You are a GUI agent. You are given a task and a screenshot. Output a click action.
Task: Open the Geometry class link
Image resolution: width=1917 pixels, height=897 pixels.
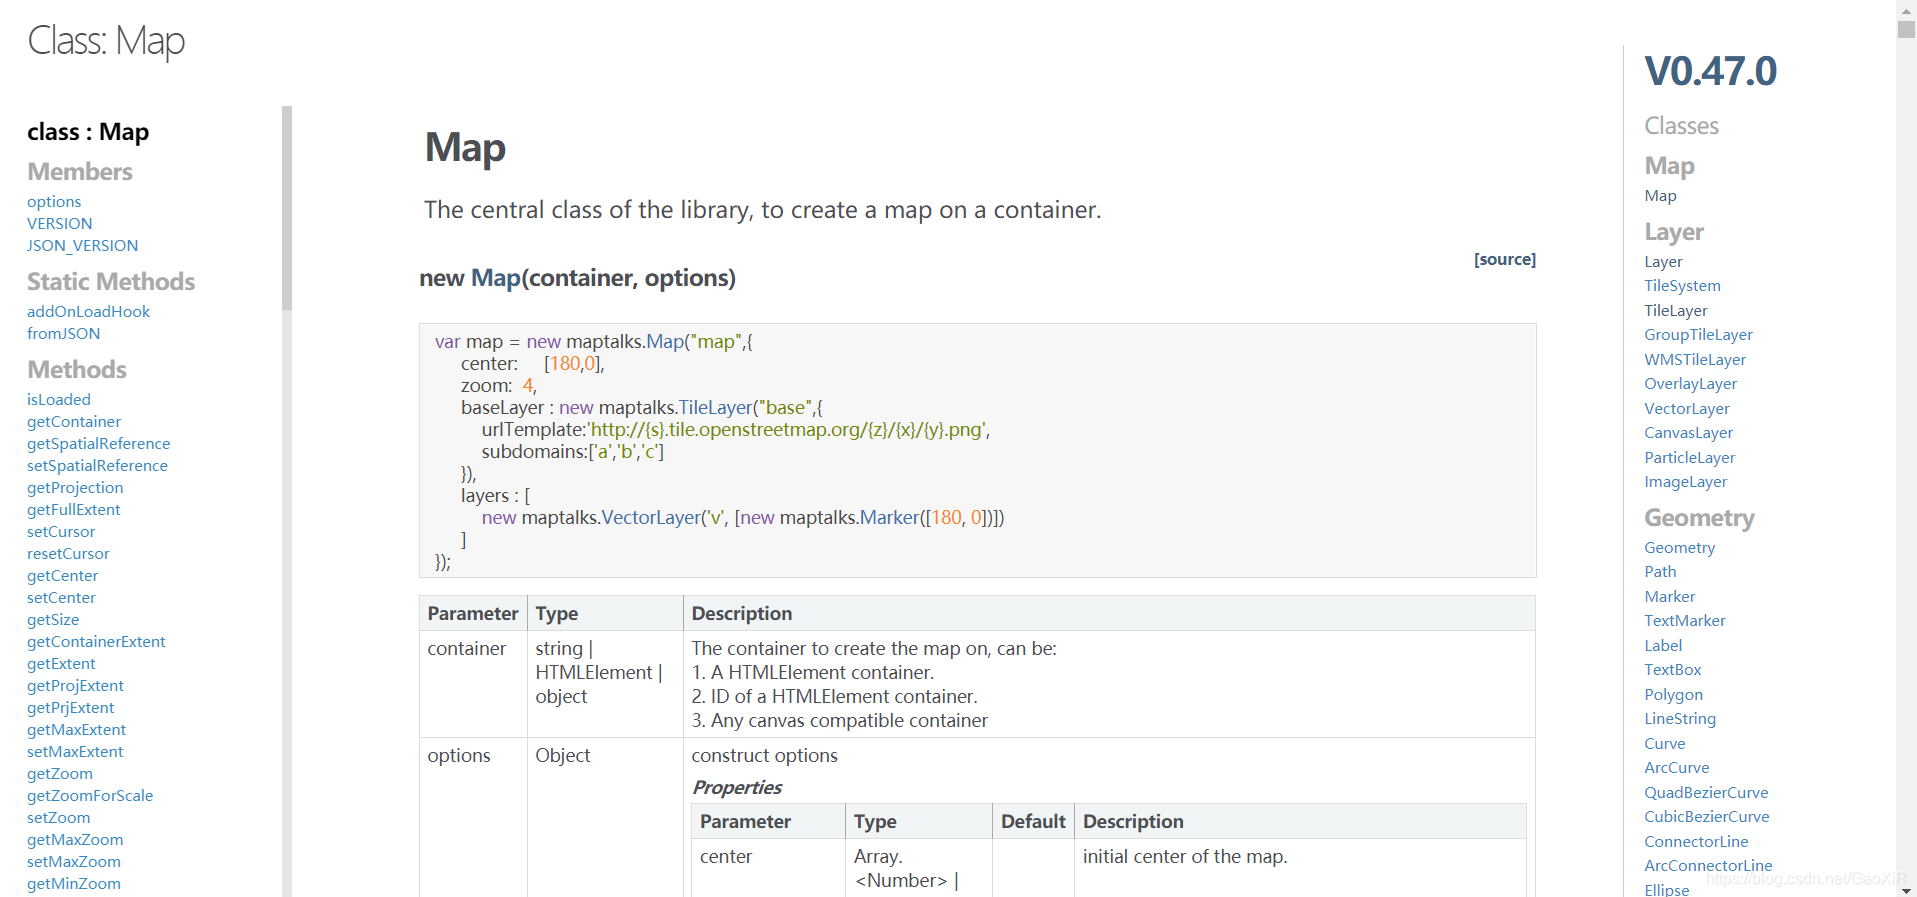pyautogui.click(x=1679, y=548)
